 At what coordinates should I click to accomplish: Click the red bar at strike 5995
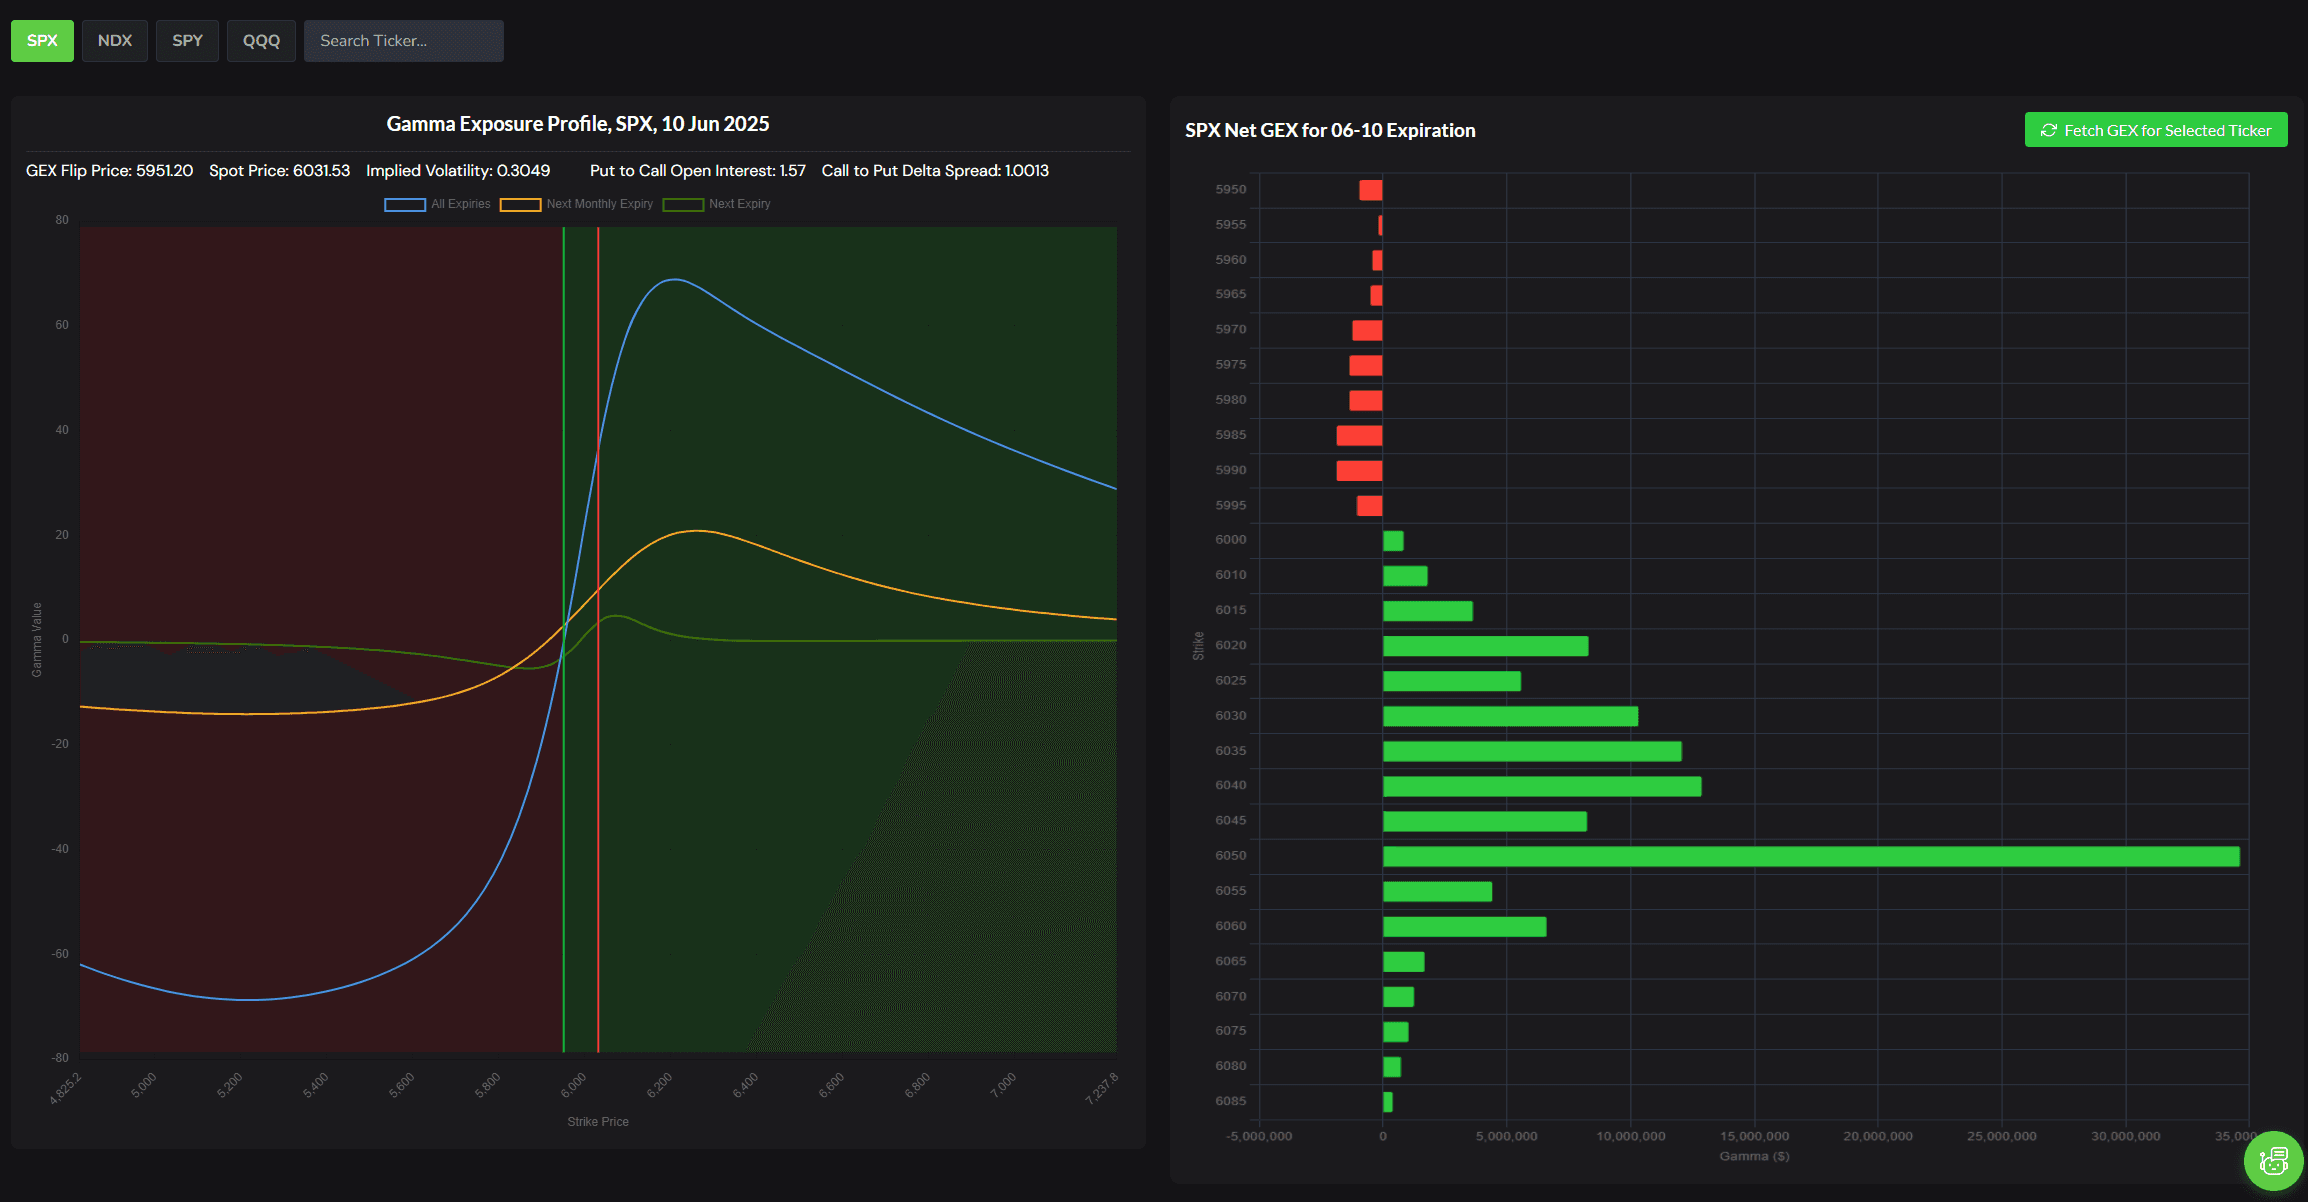click(1369, 506)
